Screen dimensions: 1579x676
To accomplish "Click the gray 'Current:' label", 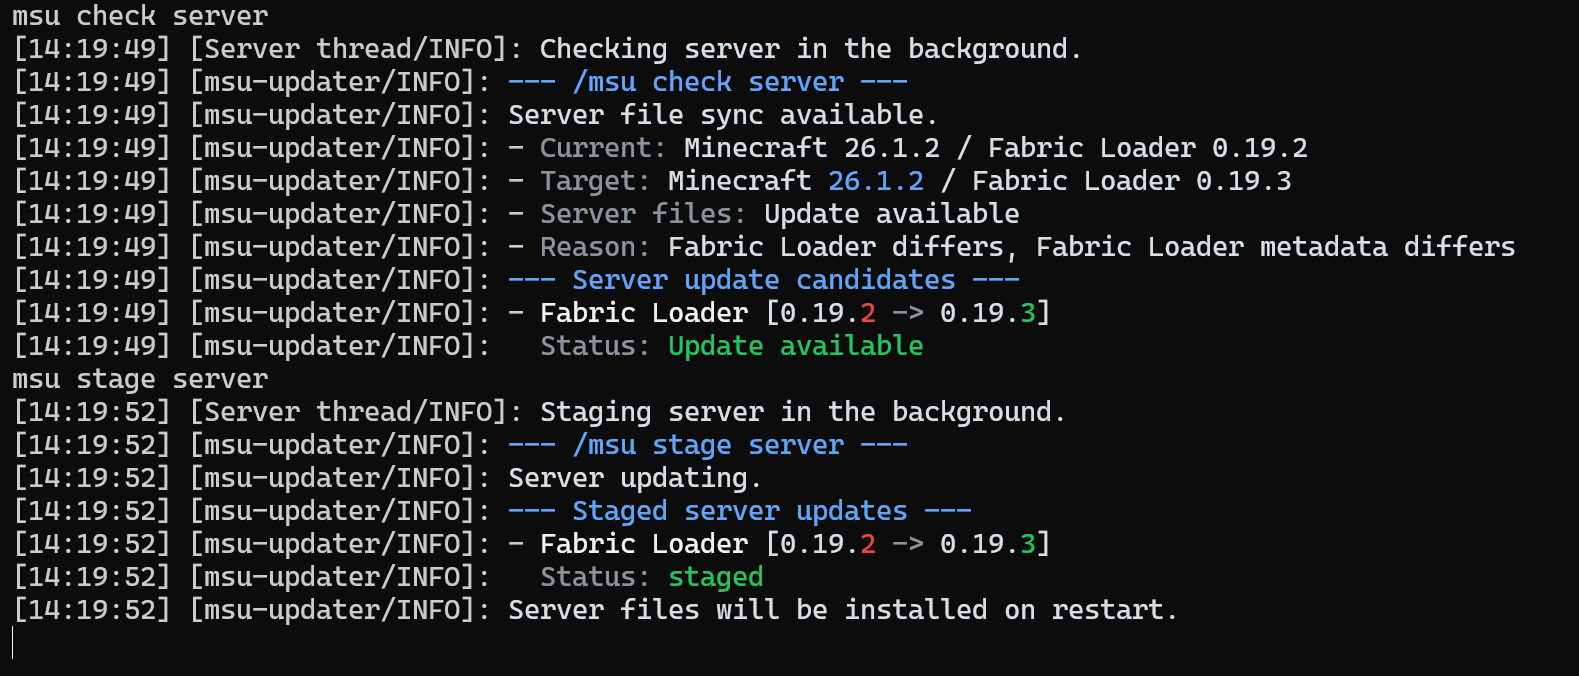I will pyautogui.click(x=603, y=148).
